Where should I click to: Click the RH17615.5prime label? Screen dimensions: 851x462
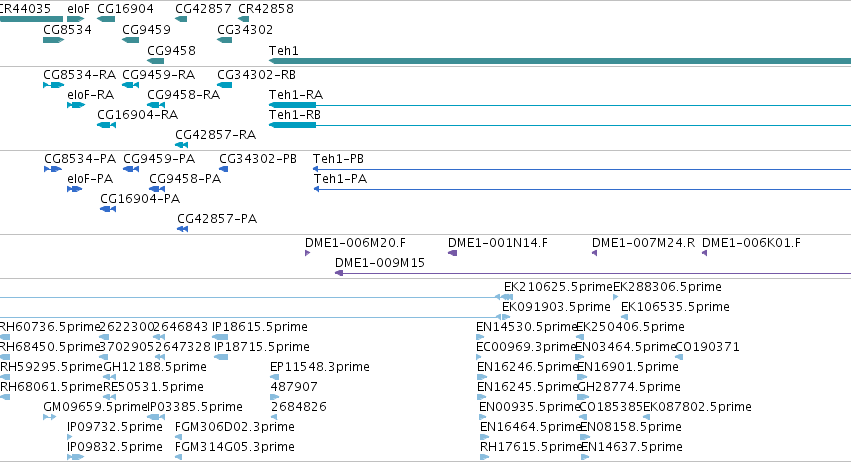click(531, 447)
